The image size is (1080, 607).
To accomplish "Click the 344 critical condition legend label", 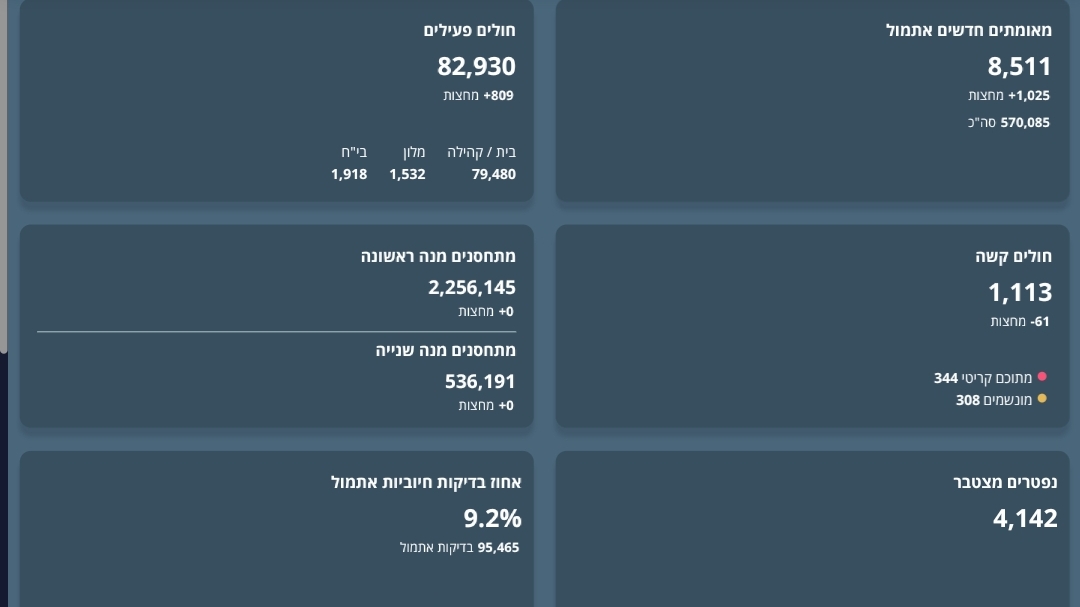I will 983,378.
